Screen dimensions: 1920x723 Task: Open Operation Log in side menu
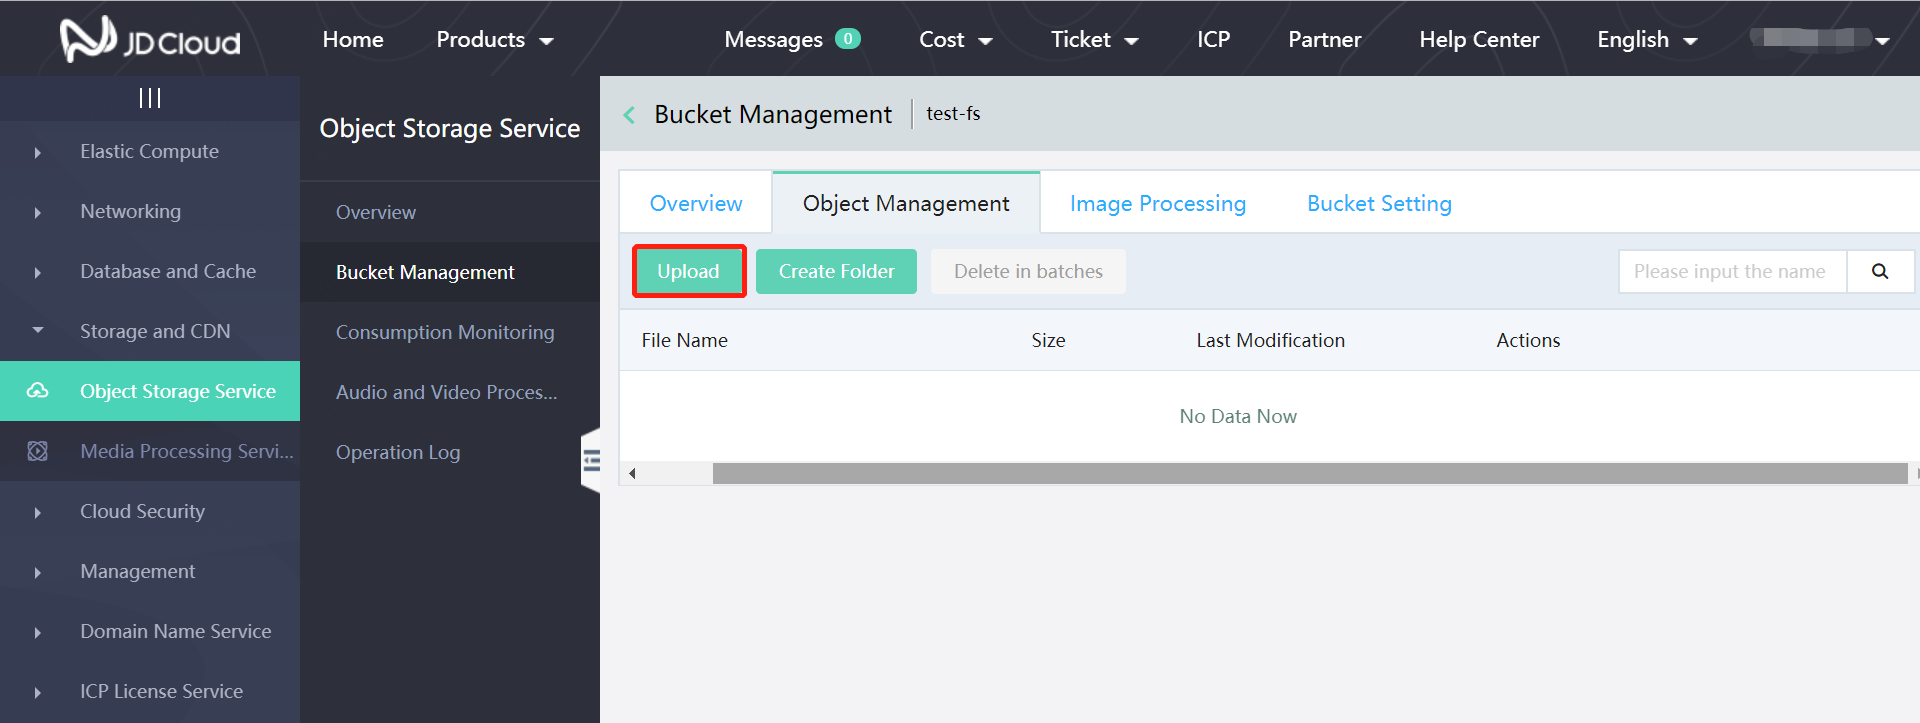[x=450, y=452]
